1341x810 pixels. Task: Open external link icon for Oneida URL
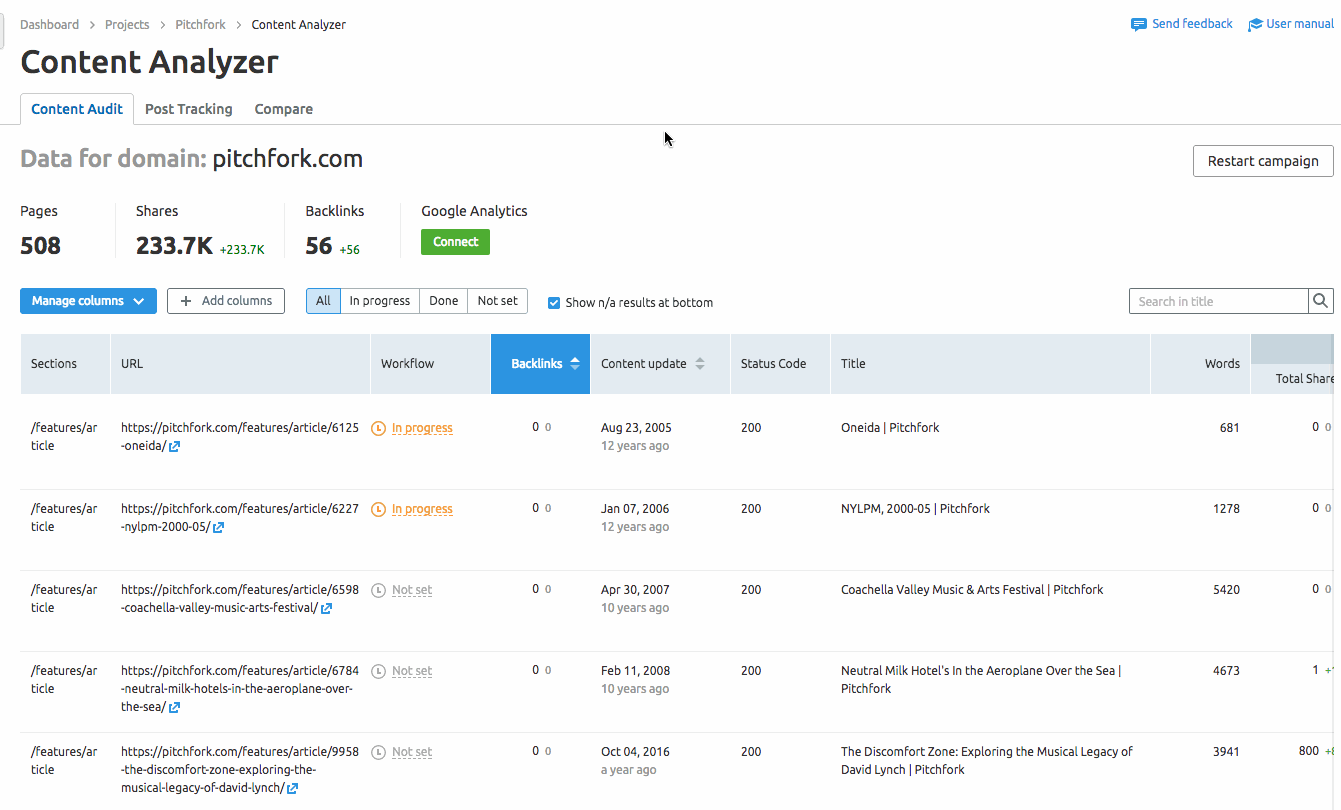[x=175, y=447]
